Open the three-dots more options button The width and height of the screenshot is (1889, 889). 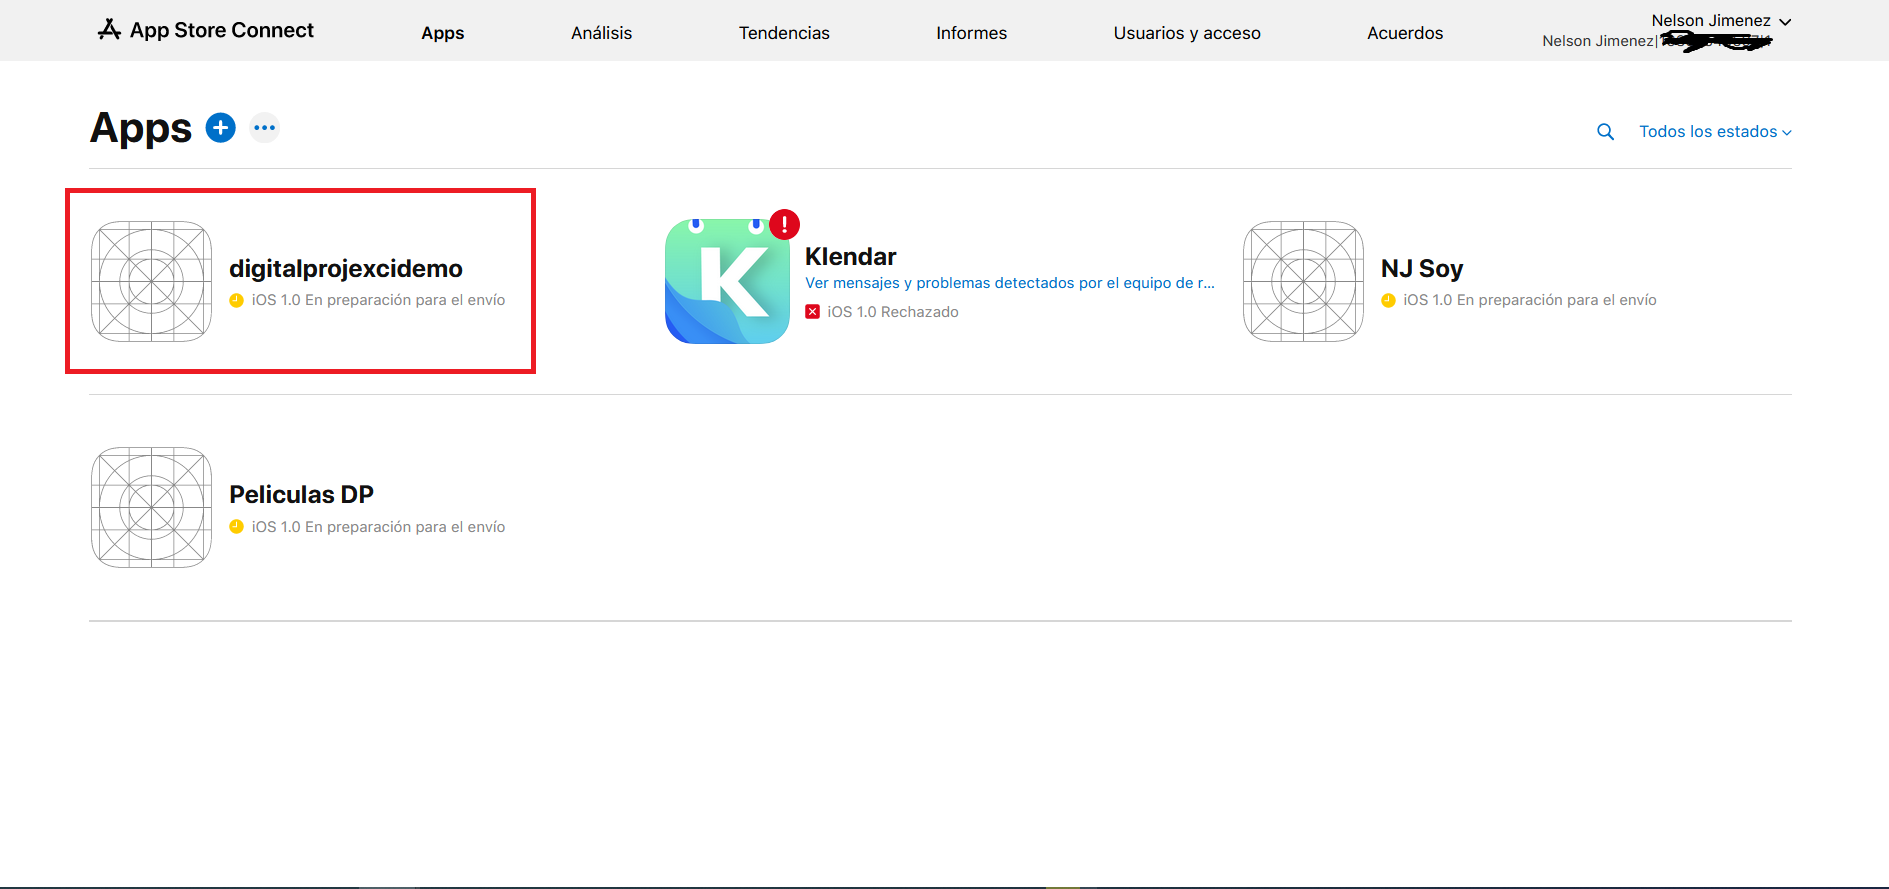[264, 128]
